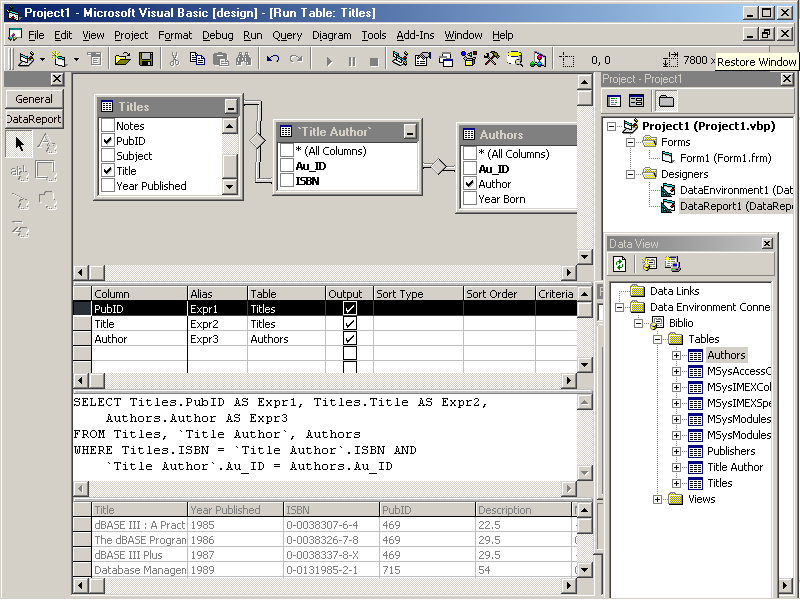Screen dimensions: 800x600
Task: Select DataEnvironment1 in the Project tree
Action: click(x=736, y=190)
